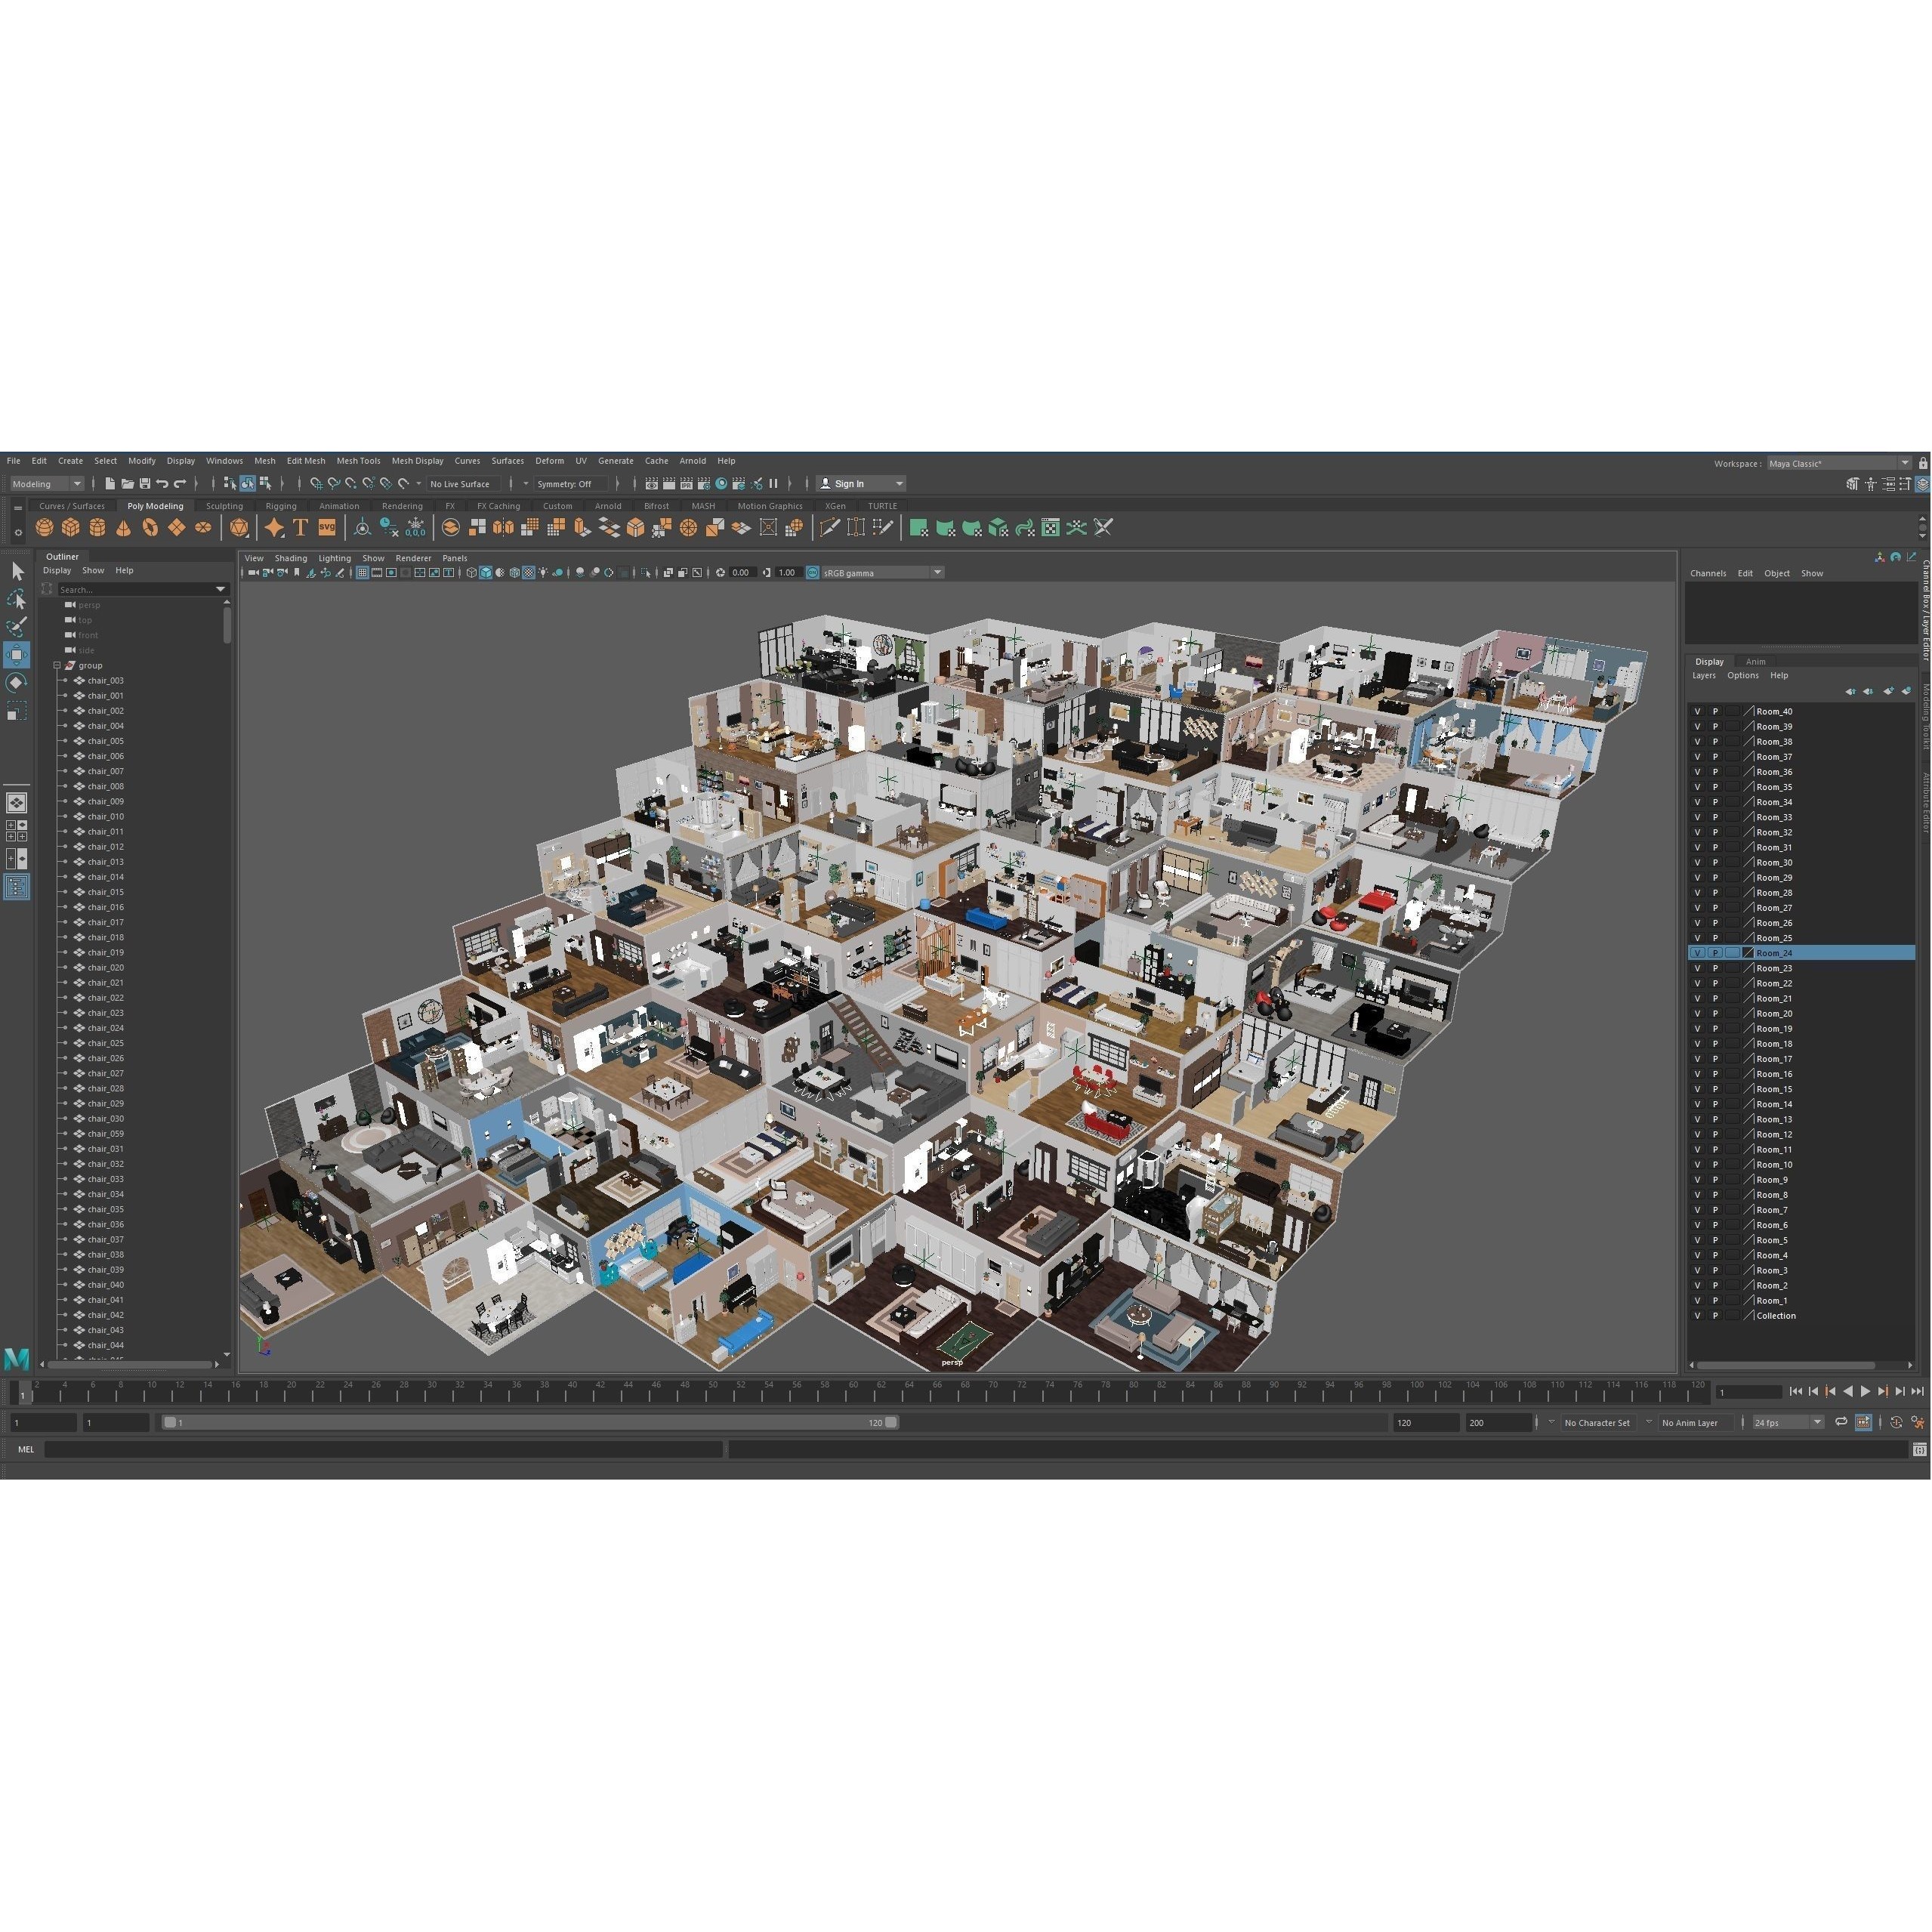1932x1932 pixels.
Task: Click the Save scene icon
Action: [x=145, y=484]
